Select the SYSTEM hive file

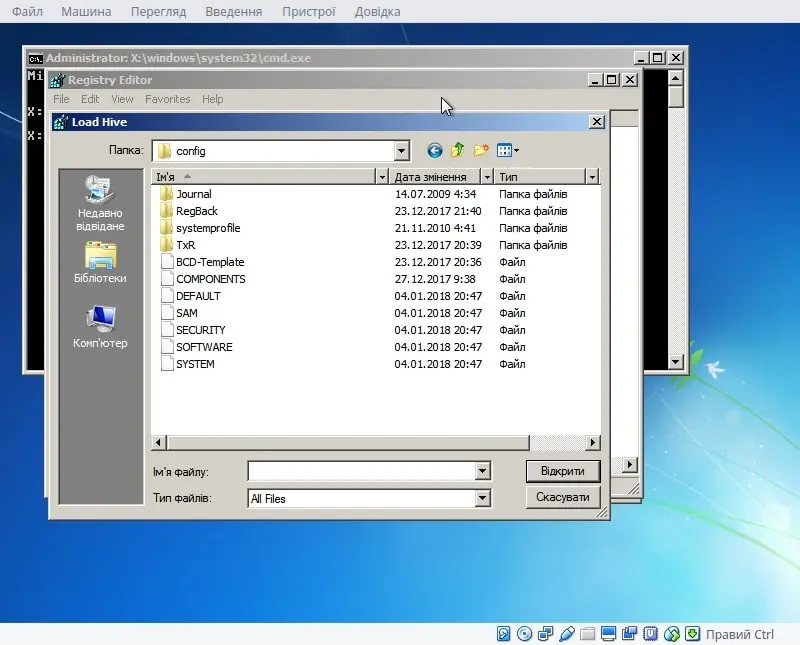click(195, 364)
